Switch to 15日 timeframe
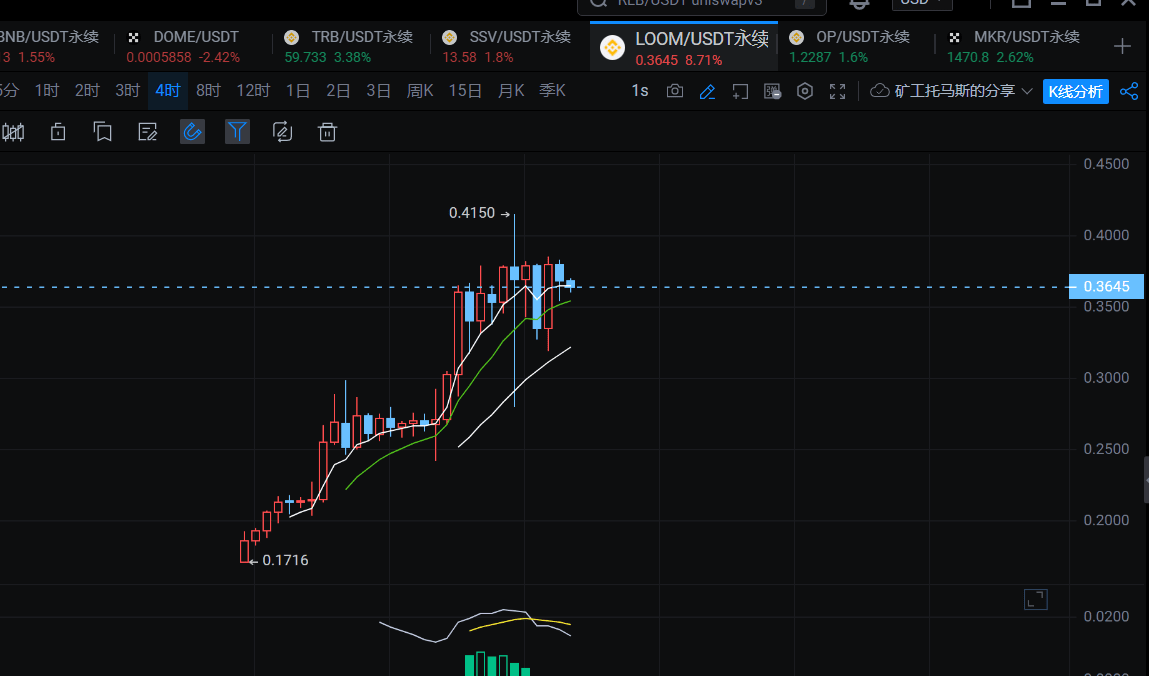This screenshot has width=1149, height=676. click(x=465, y=91)
